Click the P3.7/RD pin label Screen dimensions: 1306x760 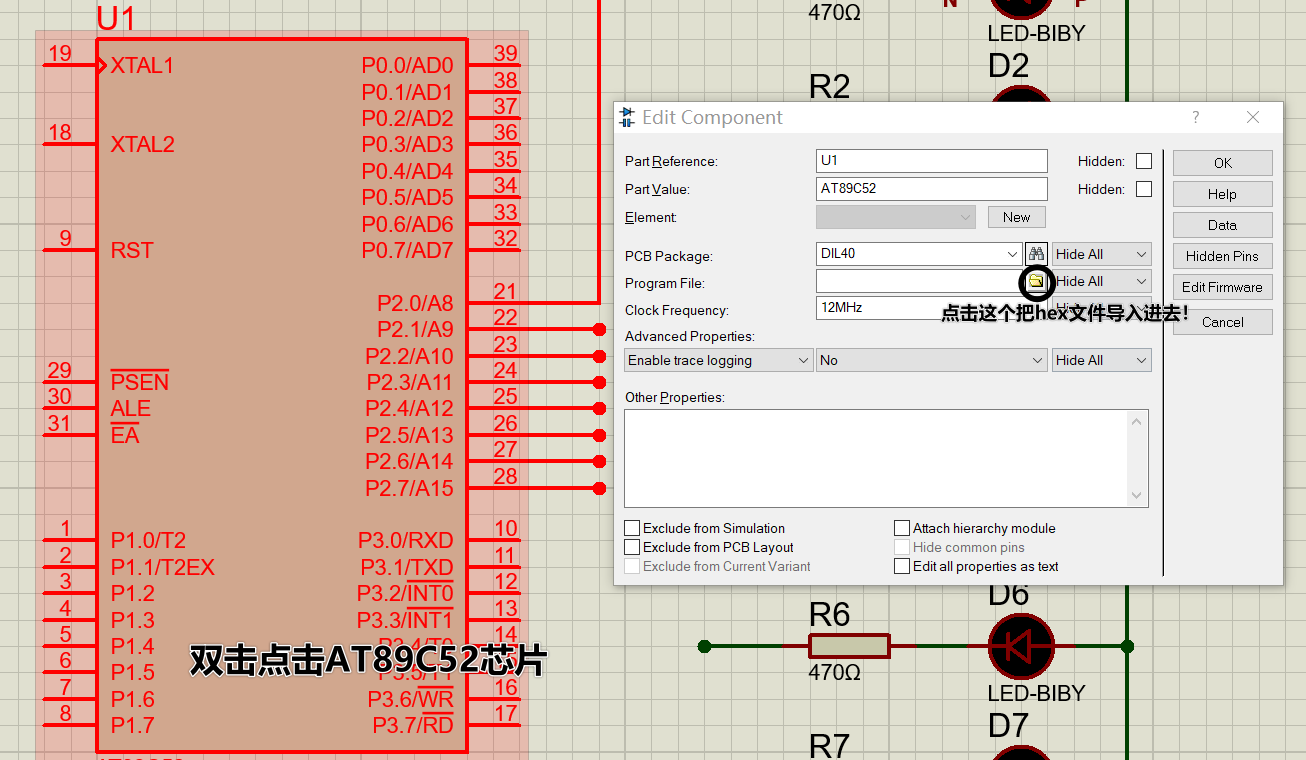tap(413, 725)
